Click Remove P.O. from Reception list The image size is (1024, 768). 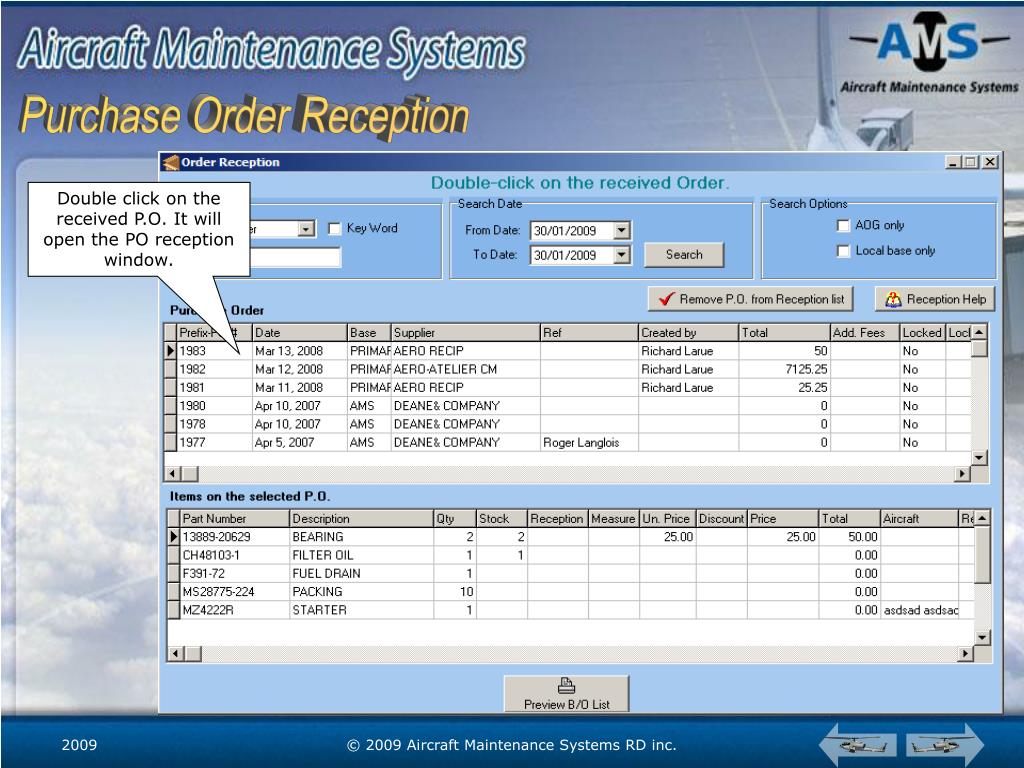(x=751, y=299)
